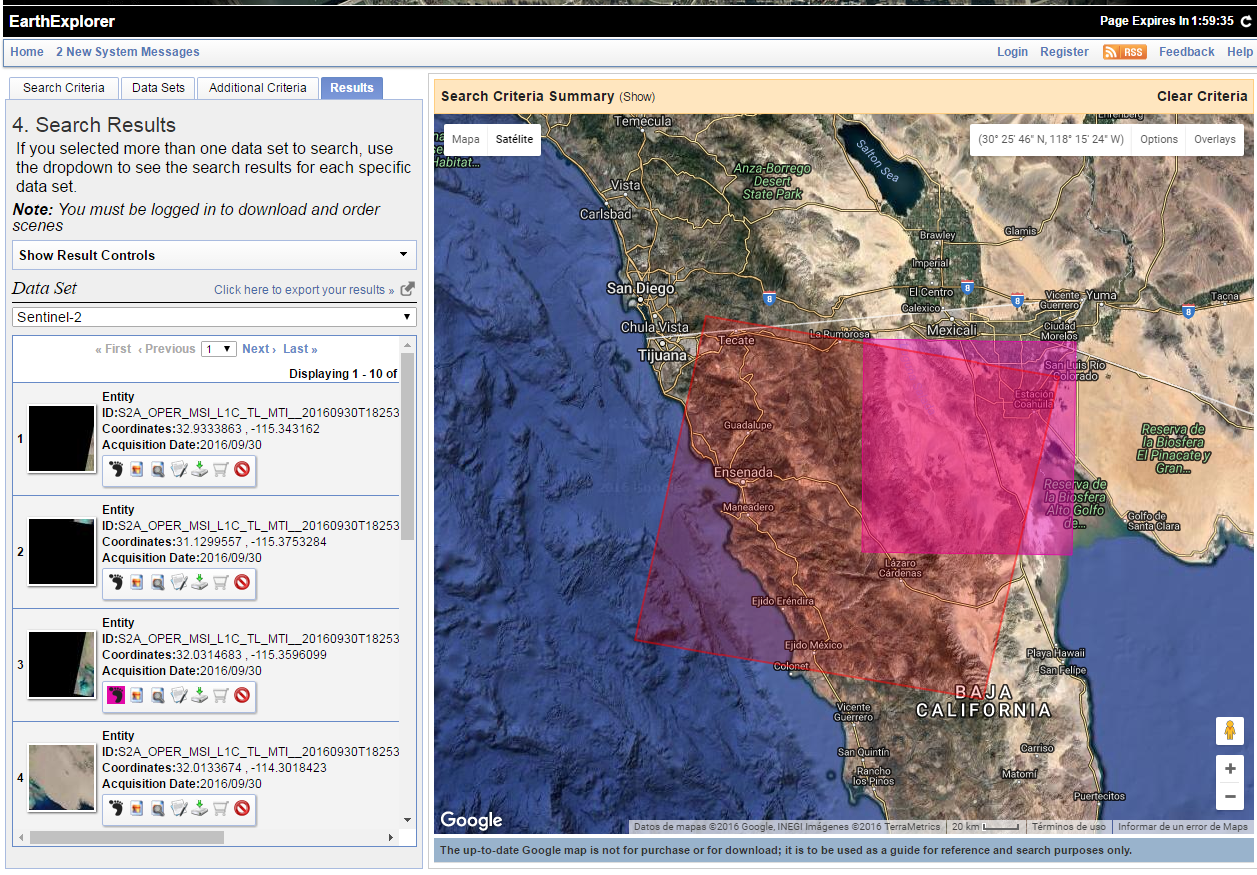Switch map to Mapa view
The image size is (1257, 875).
(x=466, y=140)
